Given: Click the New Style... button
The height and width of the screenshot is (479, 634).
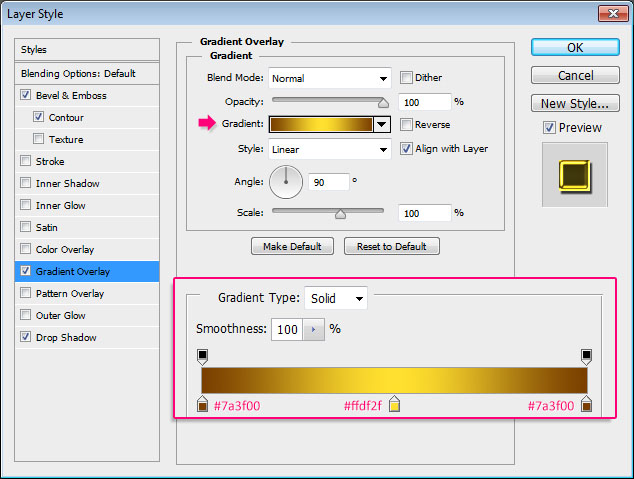Looking at the screenshot, I should tap(575, 103).
